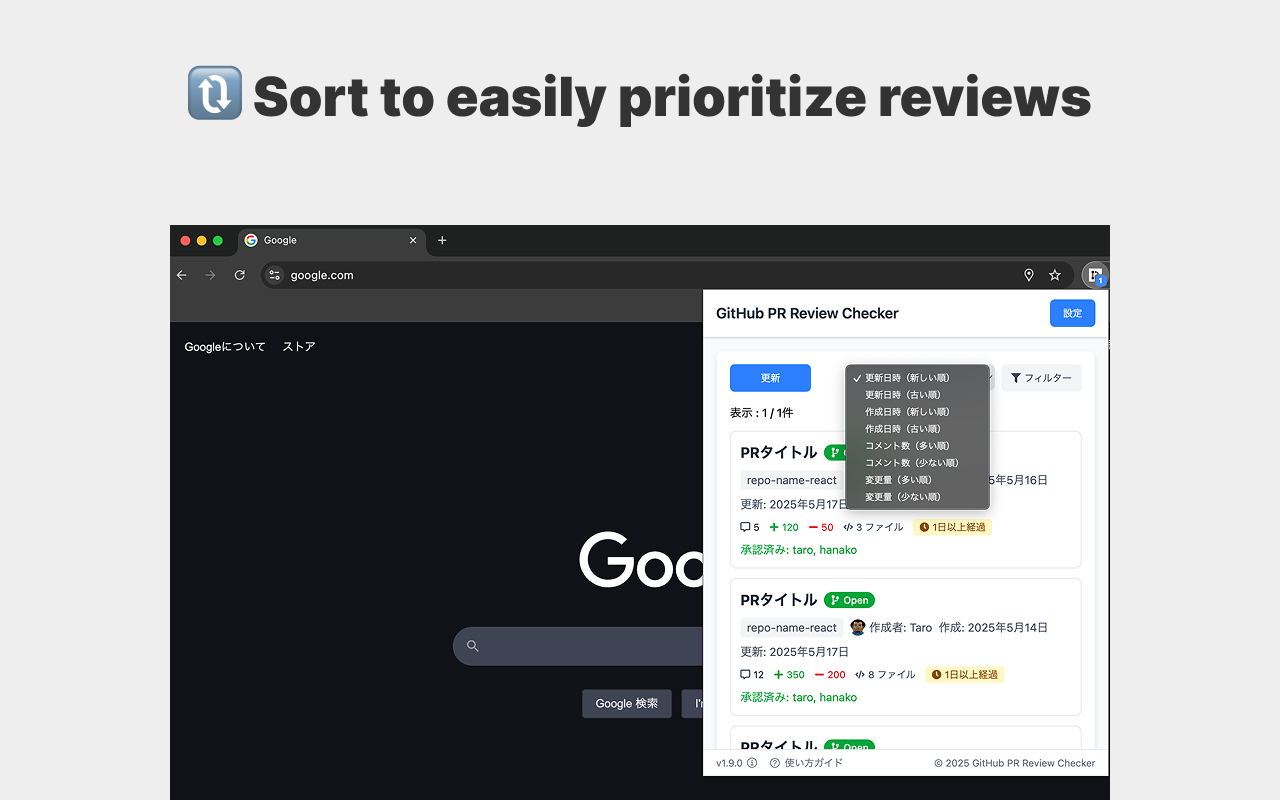Click 1日以上経過 badge in second PR card
The width and height of the screenshot is (1280, 800).
tap(964, 675)
